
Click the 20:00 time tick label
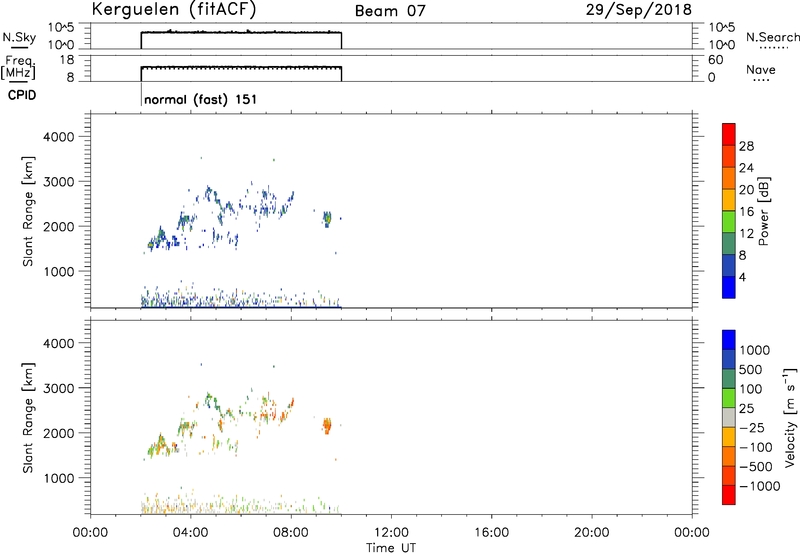[x=592, y=533]
